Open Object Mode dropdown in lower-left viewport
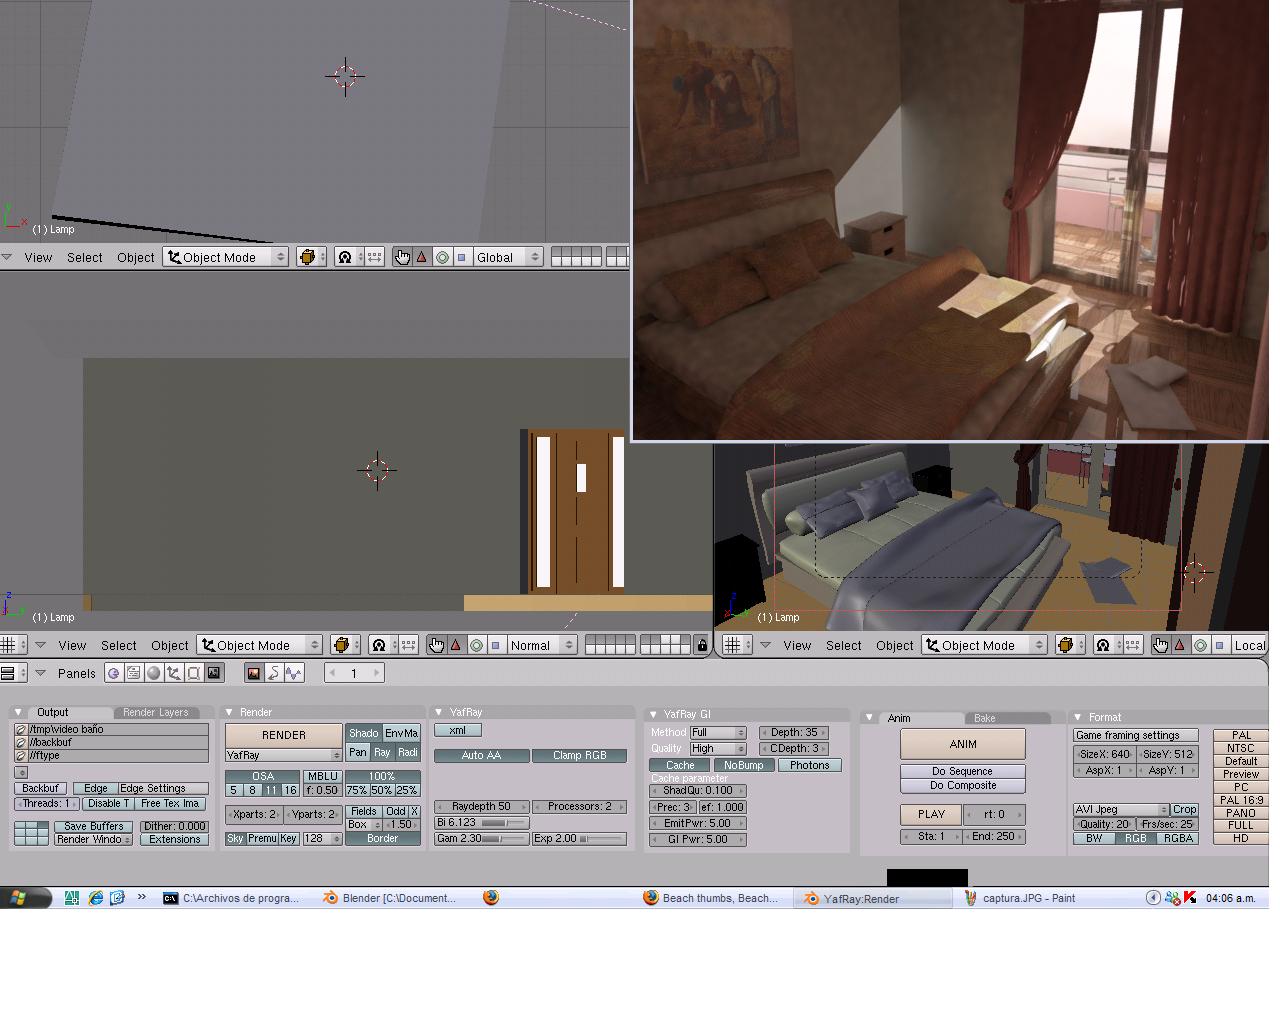Viewport: 1280px width, 1024px height. [259, 645]
